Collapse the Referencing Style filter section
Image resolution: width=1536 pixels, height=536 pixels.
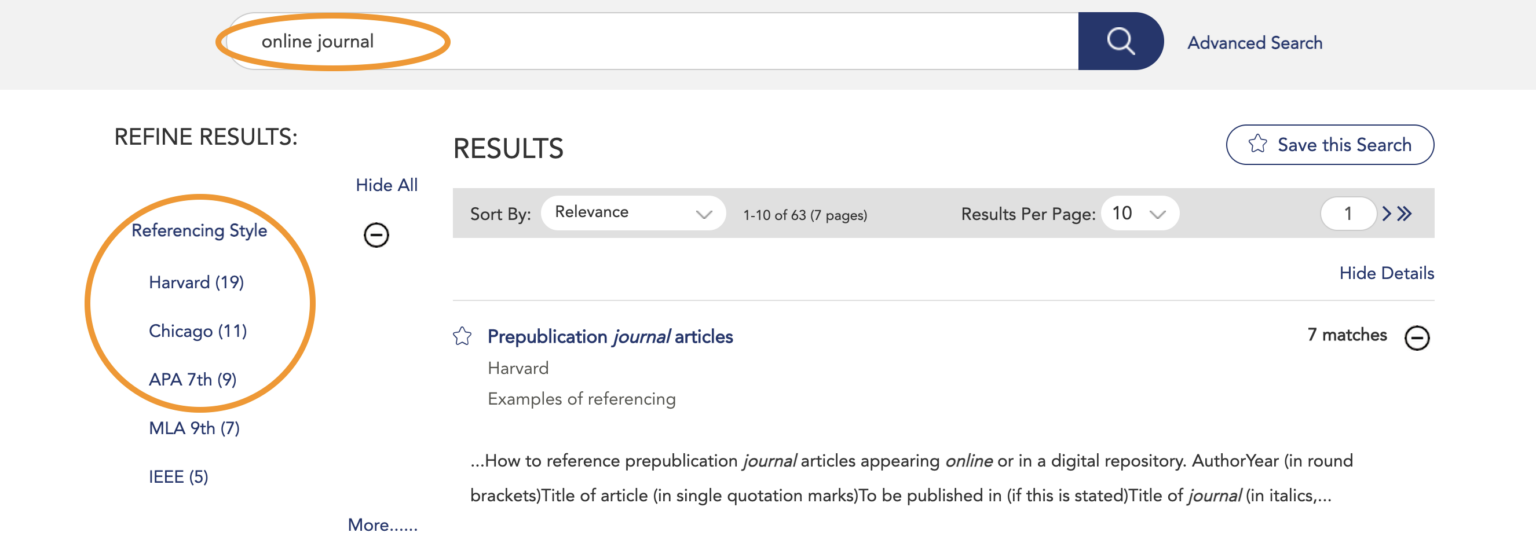376,235
